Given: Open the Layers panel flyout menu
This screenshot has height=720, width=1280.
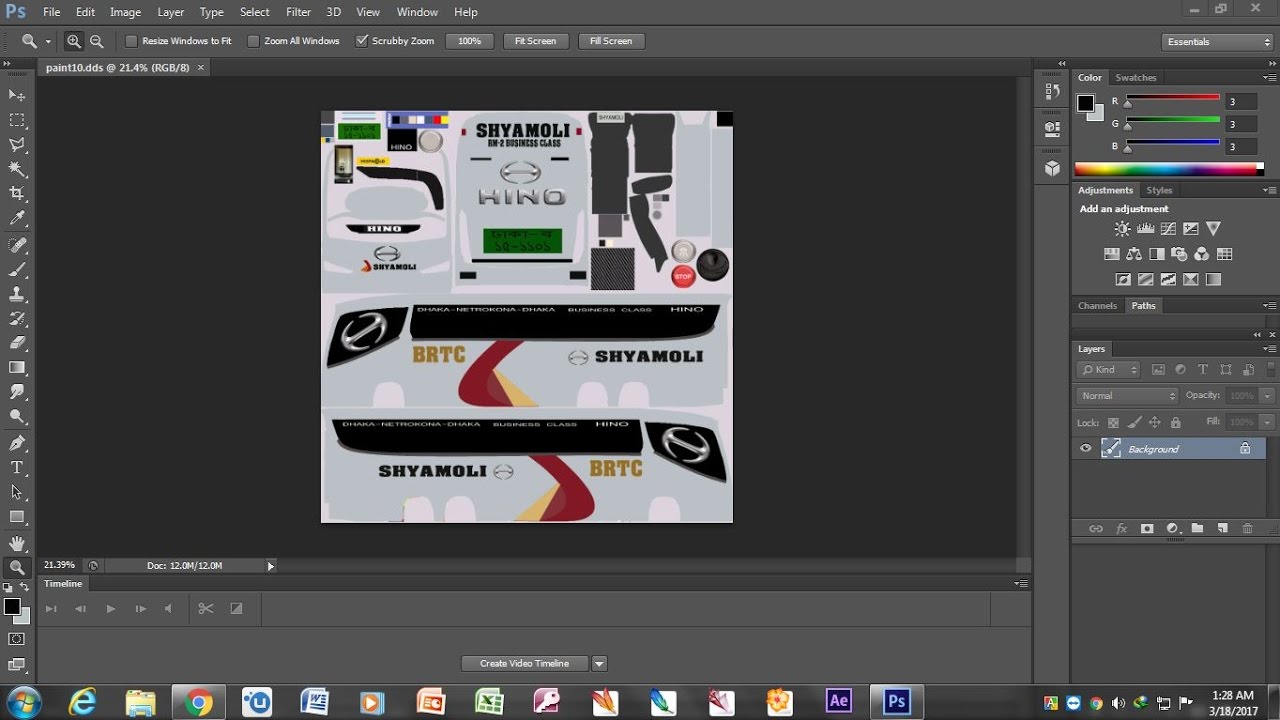Looking at the screenshot, I should [x=1269, y=349].
